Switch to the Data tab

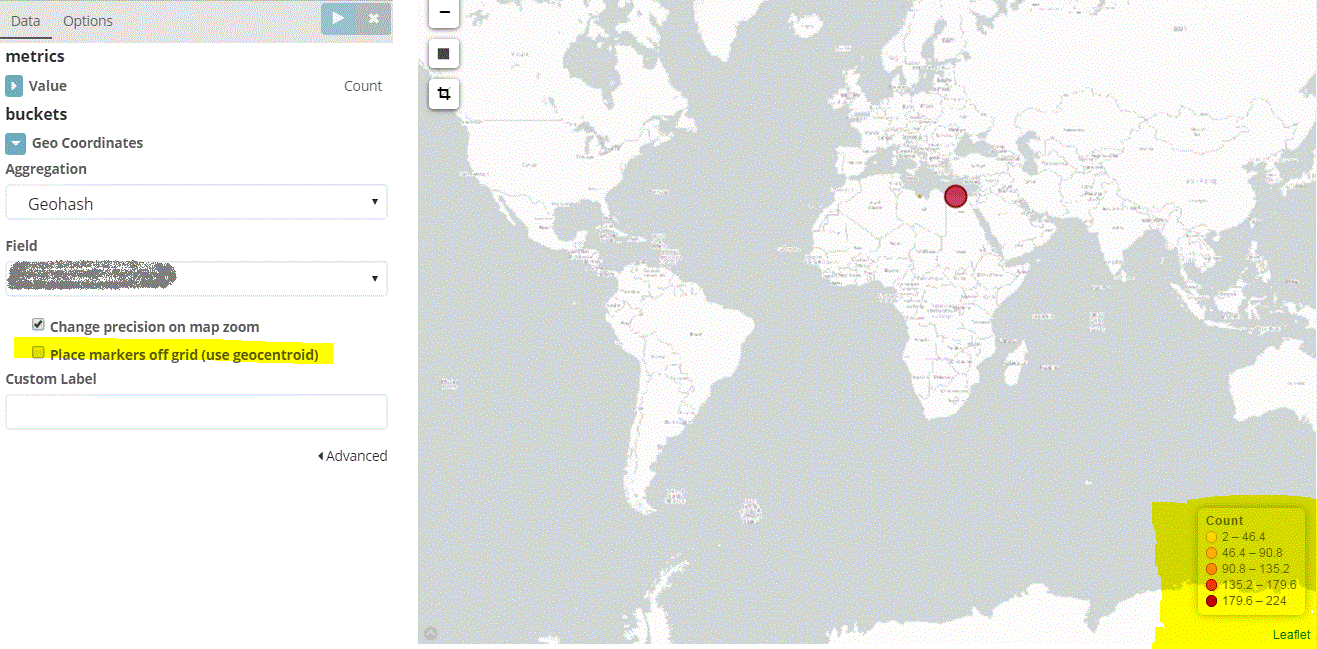click(x=25, y=20)
